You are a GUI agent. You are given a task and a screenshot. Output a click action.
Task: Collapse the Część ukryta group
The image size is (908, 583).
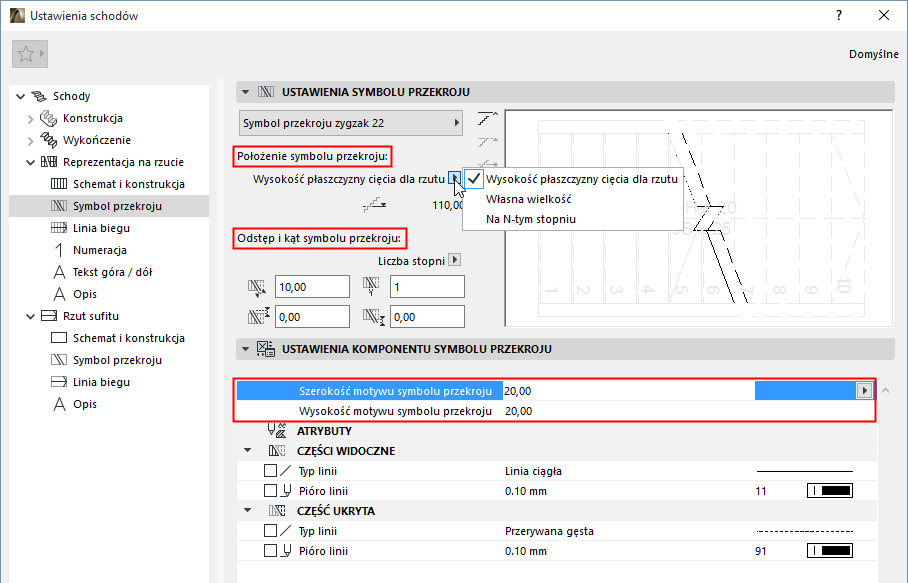click(x=248, y=511)
